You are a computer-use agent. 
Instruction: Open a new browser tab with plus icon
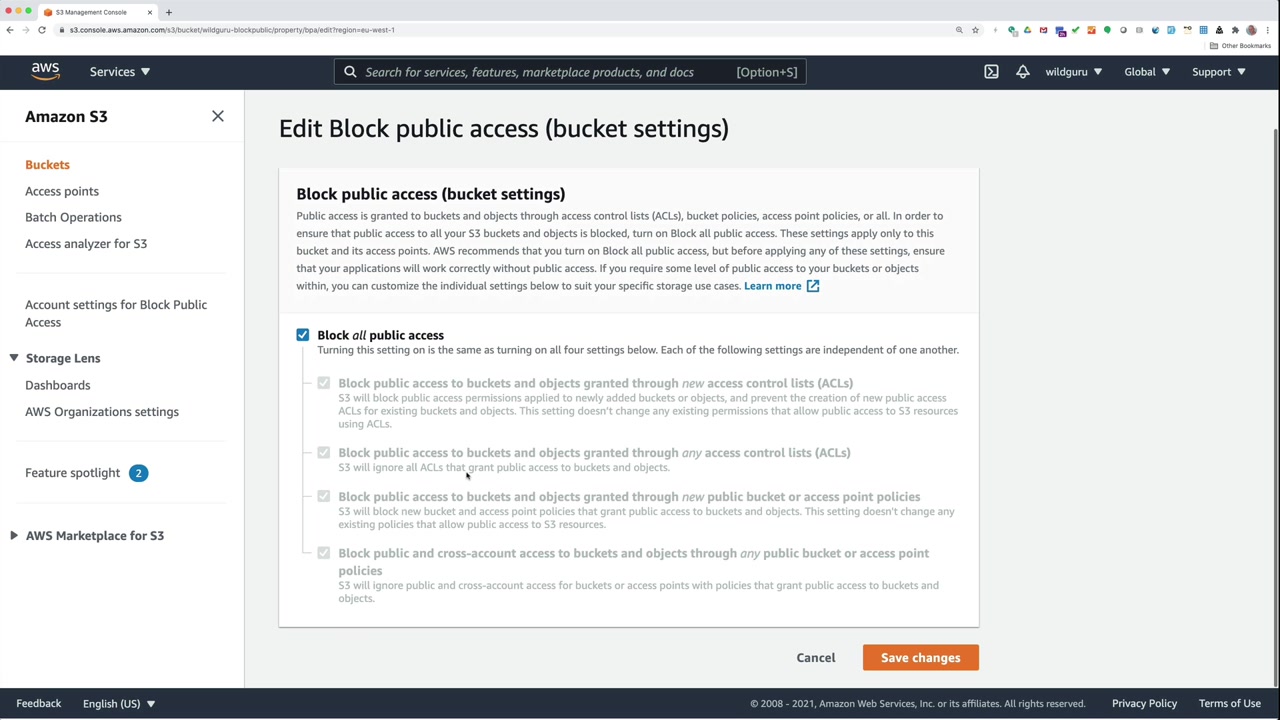click(168, 12)
